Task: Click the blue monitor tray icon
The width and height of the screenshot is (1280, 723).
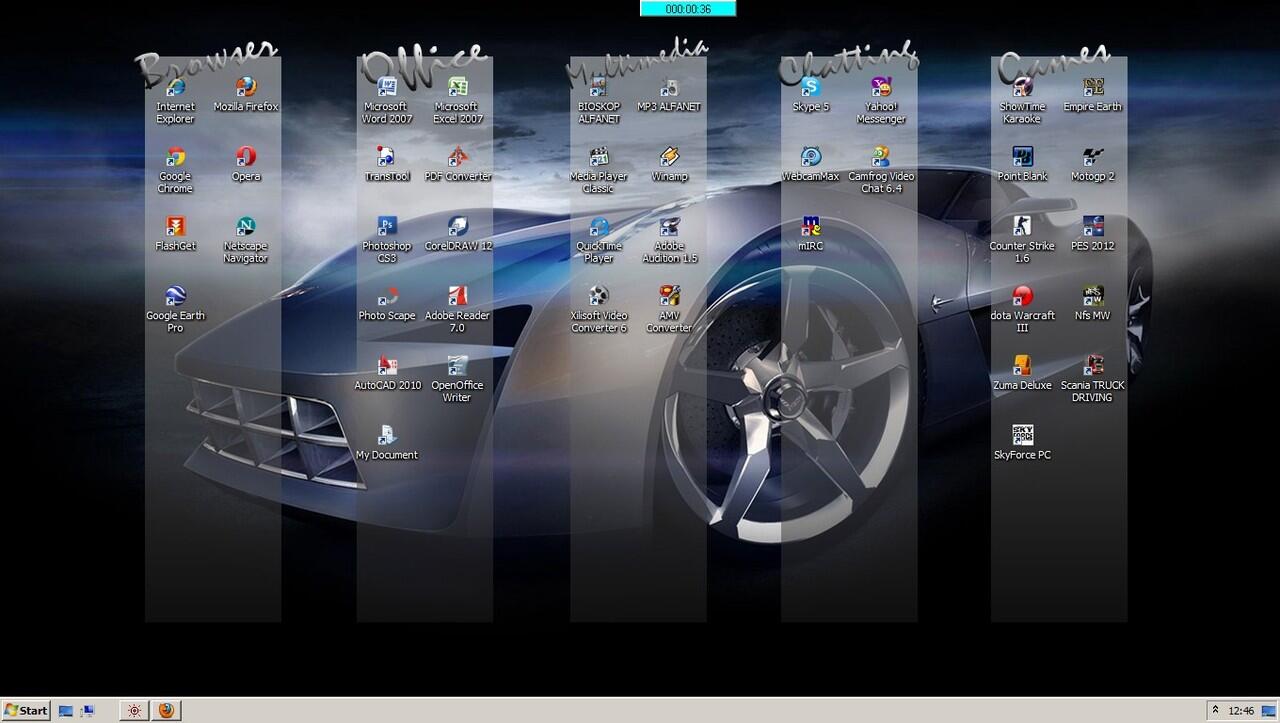Action: (x=1267, y=711)
